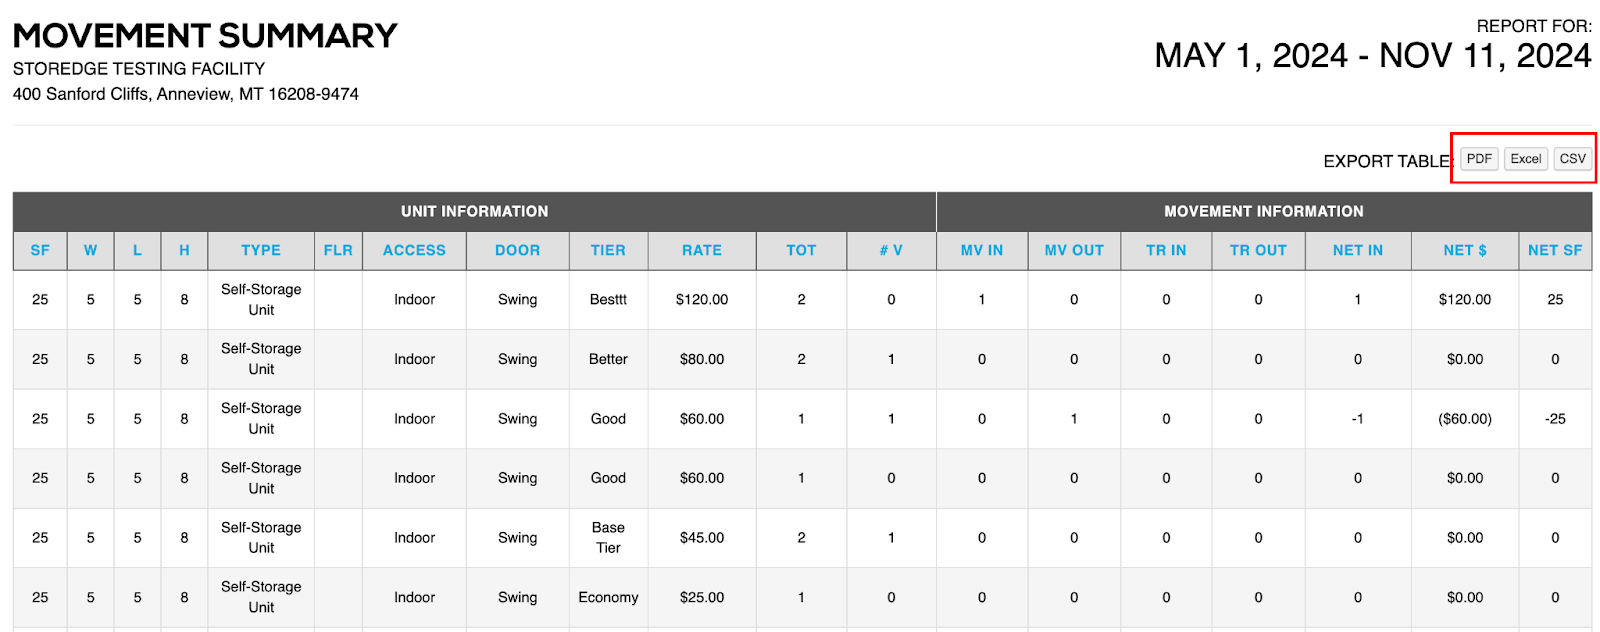Viewport: 1600px width, 632px height.
Task: Click the MAY 1, 2024 - NOV 11, 2024 date range
Action: (x=1373, y=56)
